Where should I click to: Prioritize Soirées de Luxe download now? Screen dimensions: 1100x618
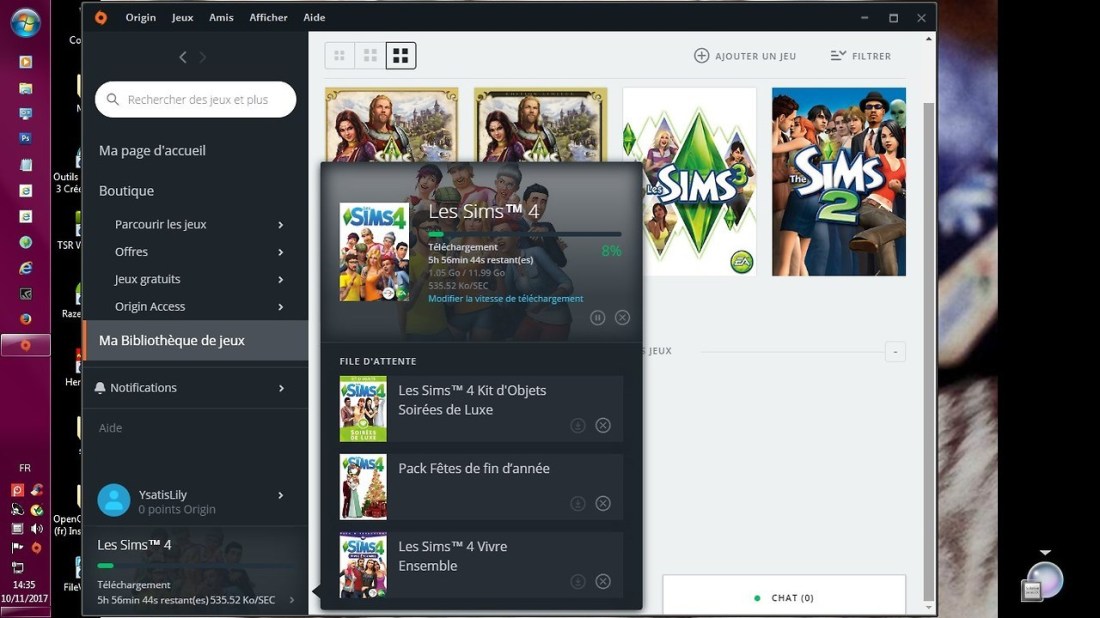(577, 426)
